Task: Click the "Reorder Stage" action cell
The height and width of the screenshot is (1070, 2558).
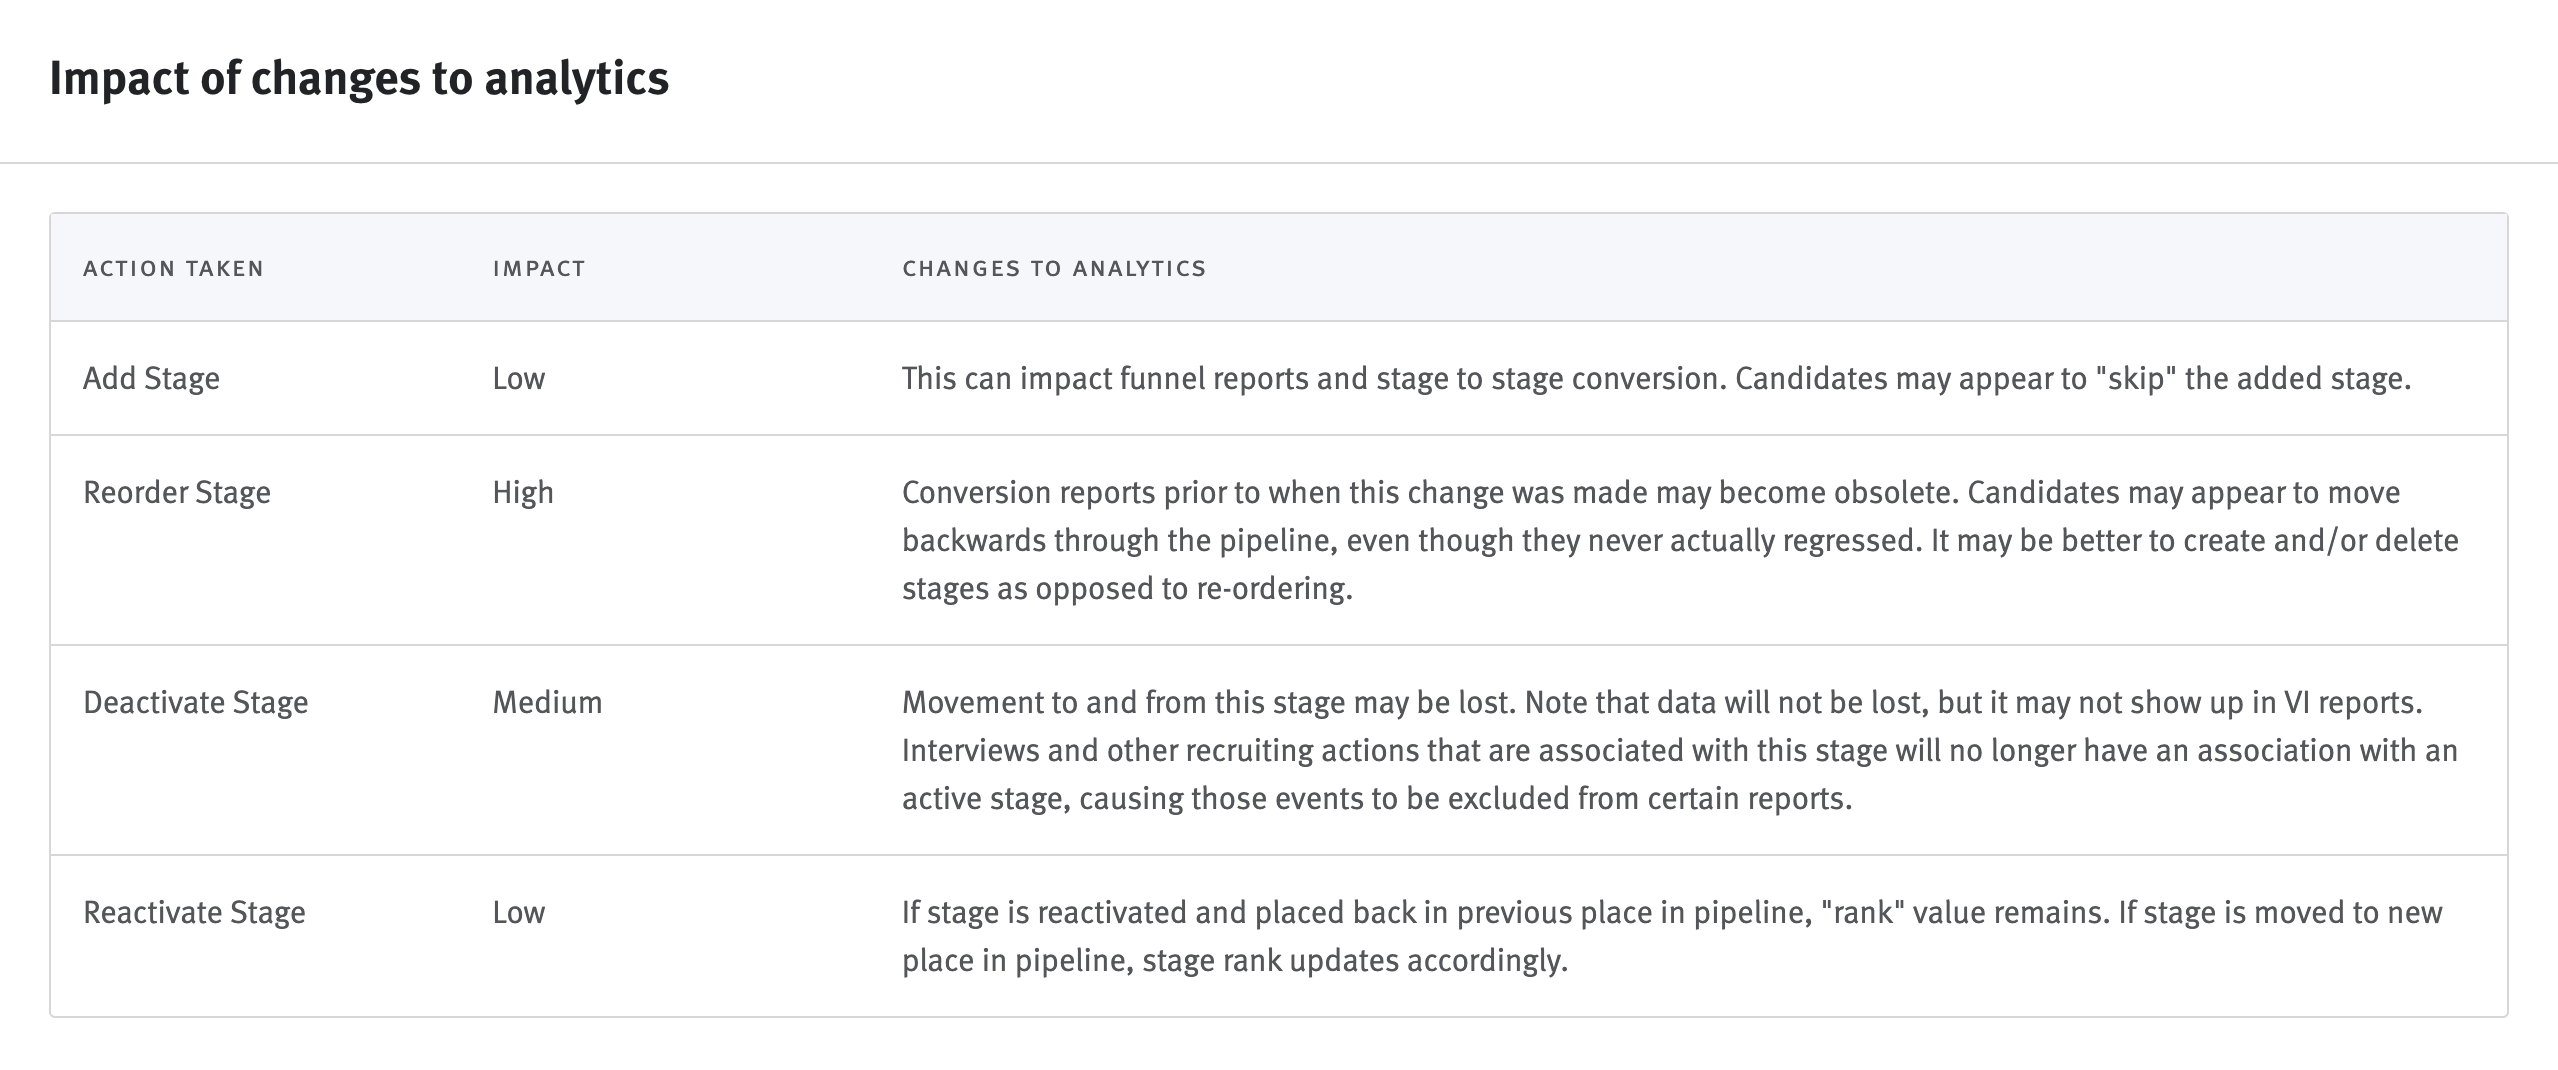Action: (177, 492)
